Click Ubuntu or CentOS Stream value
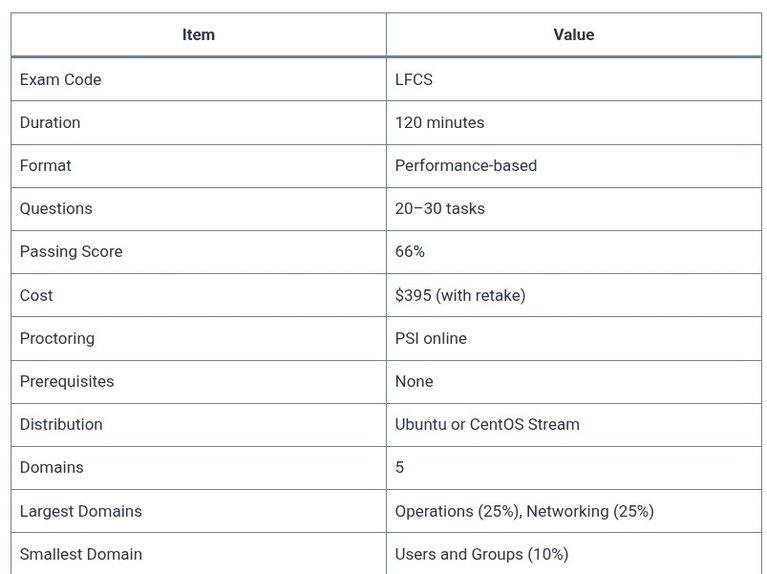 (487, 424)
